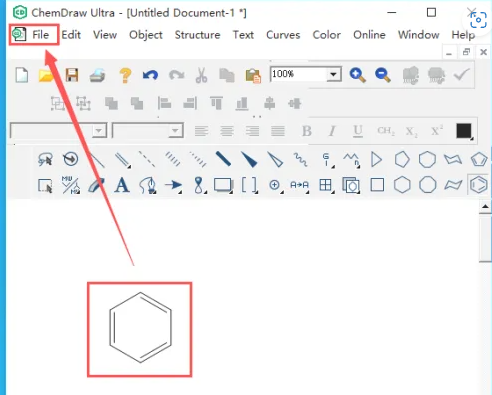Click the Ungroup objects icon
Screen dimensions: 492x395
click(x=83, y=104)
